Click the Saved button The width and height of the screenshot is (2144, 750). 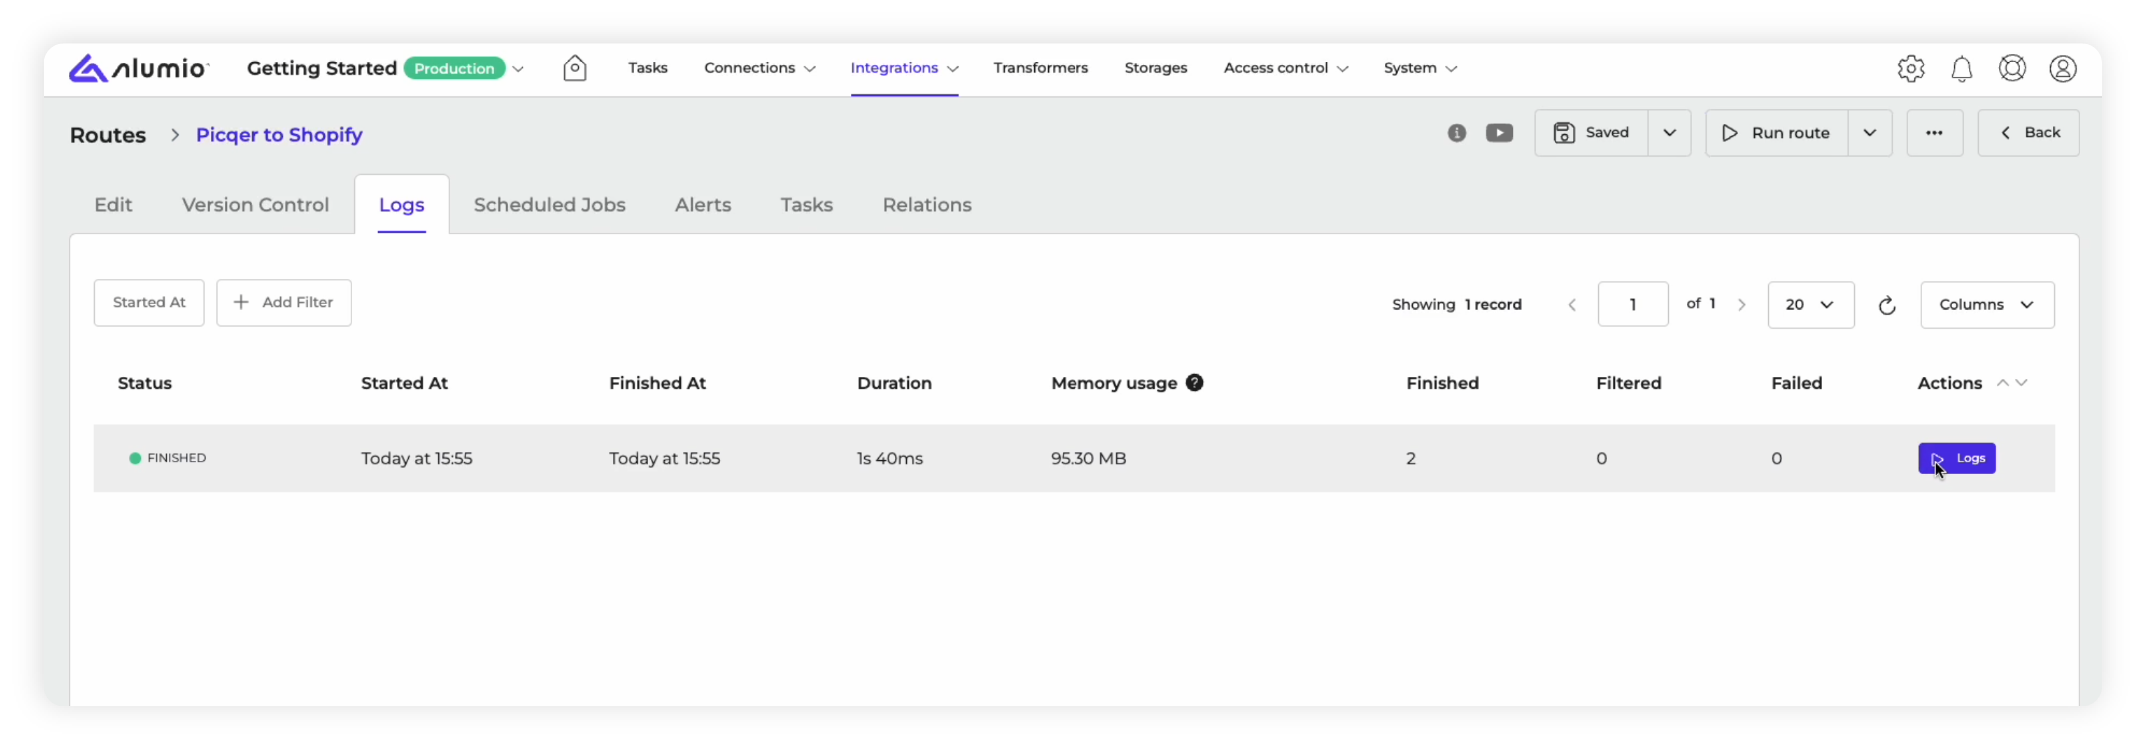click(x=1591, y=133)
